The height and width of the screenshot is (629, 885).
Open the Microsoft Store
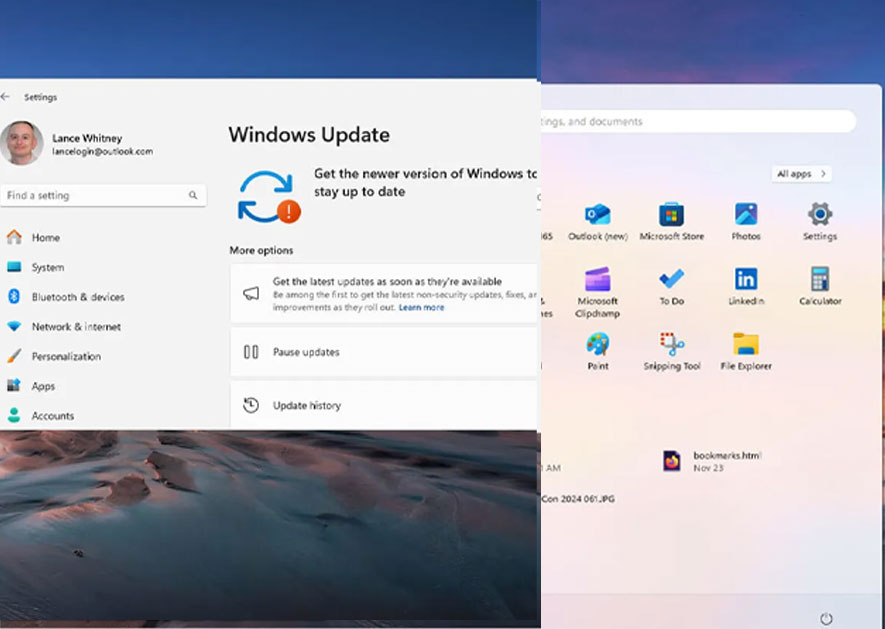pyautogui.click(x=671, y=216)
